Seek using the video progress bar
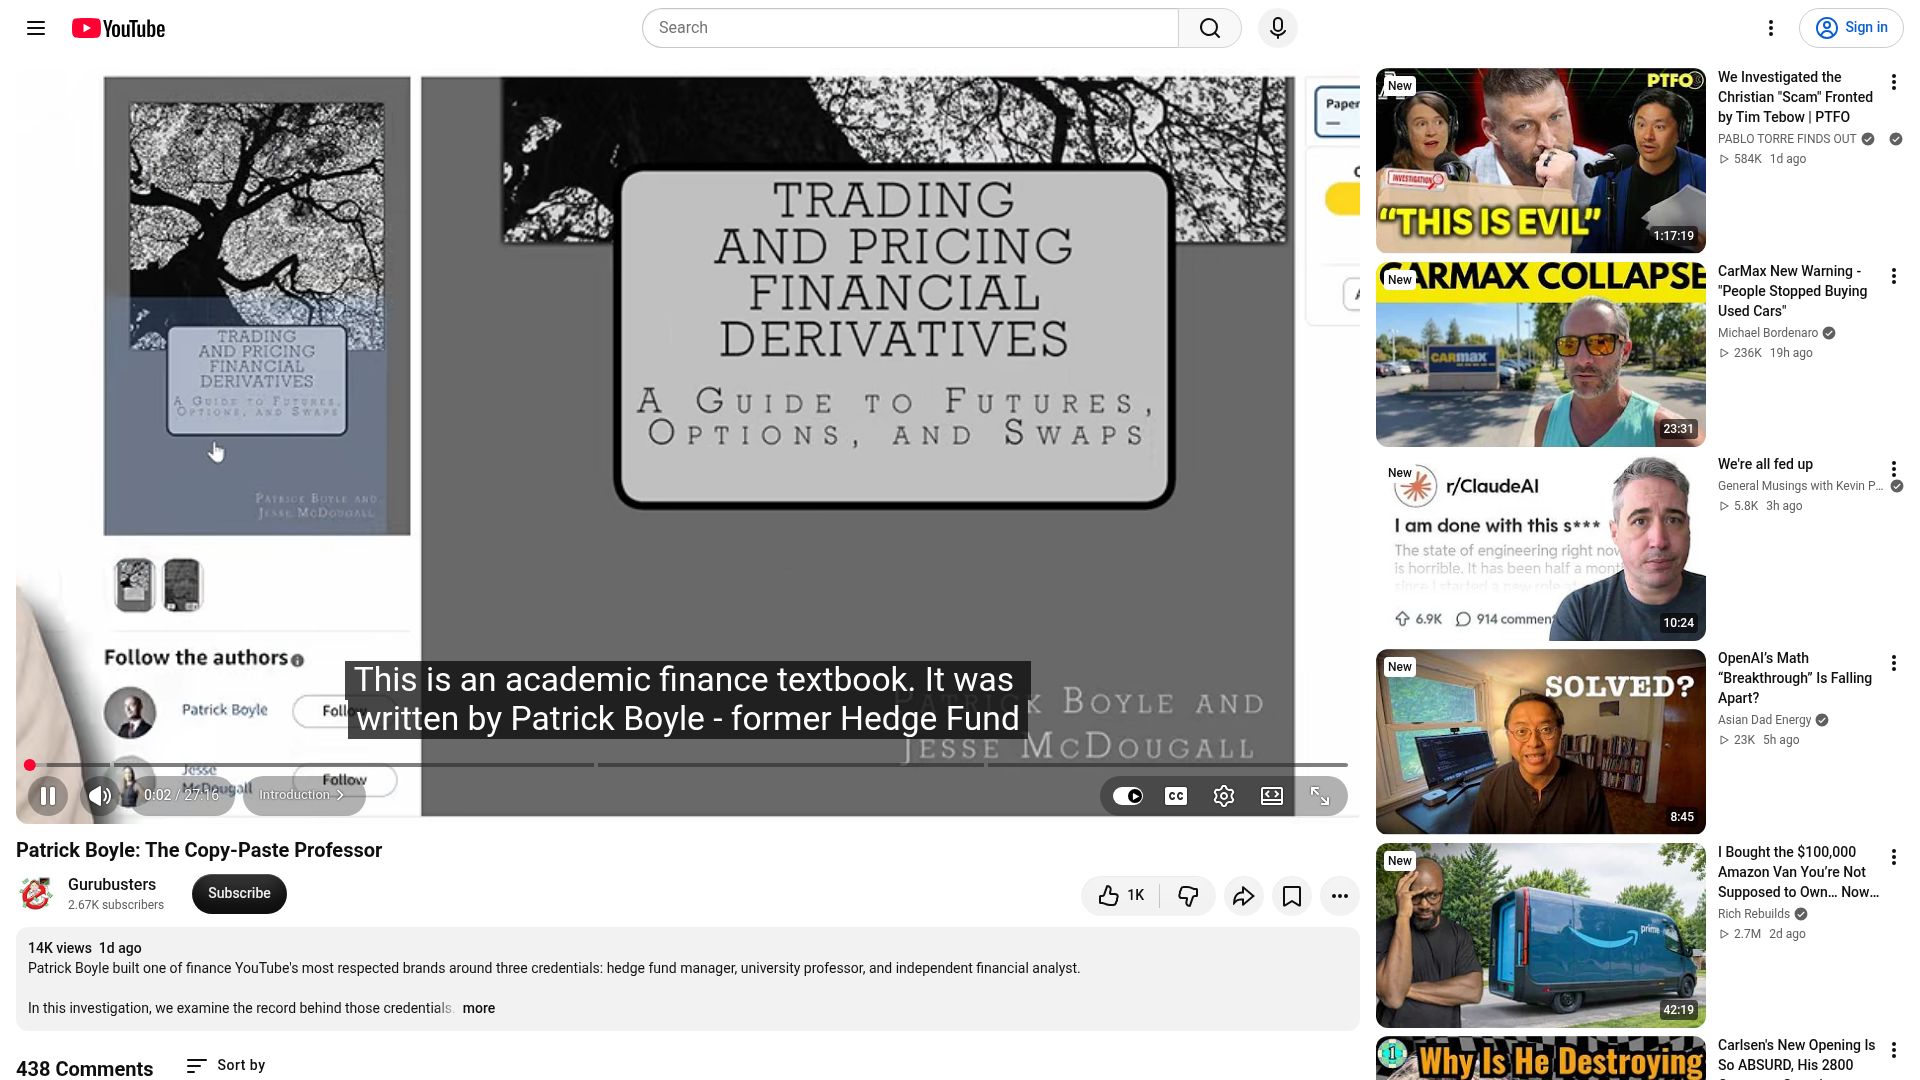The image size is (1920, 1080). point(688,765)
